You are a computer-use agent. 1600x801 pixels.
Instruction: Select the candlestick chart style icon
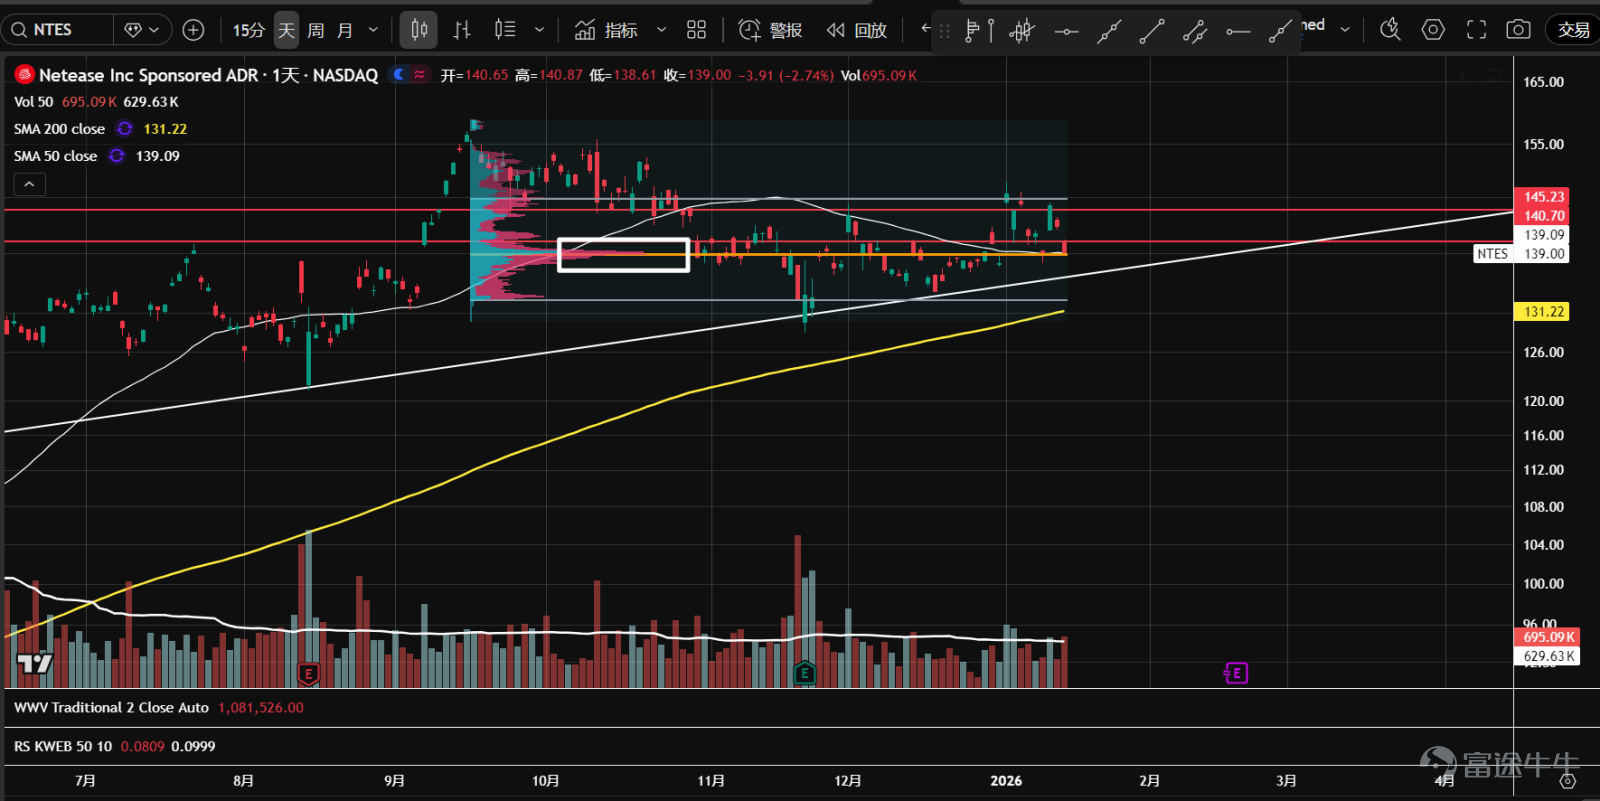(419, 30)
